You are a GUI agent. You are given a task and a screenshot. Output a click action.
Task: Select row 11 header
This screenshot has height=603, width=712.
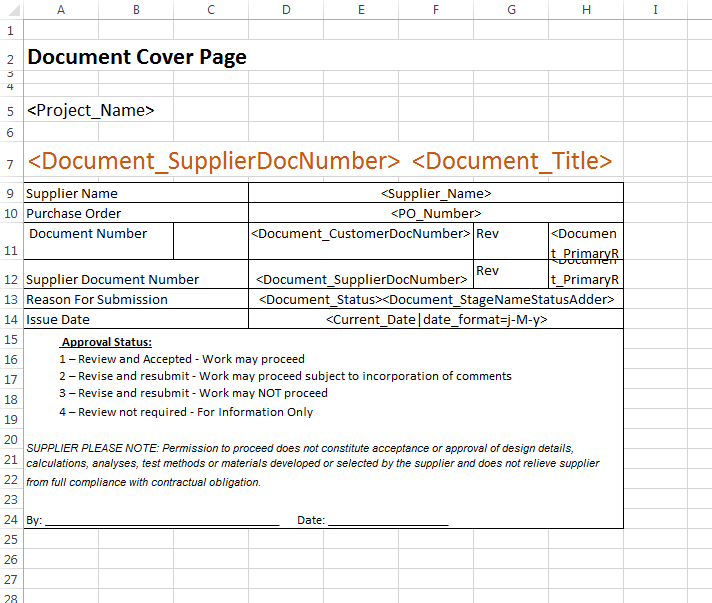click(x=11, y=241)
